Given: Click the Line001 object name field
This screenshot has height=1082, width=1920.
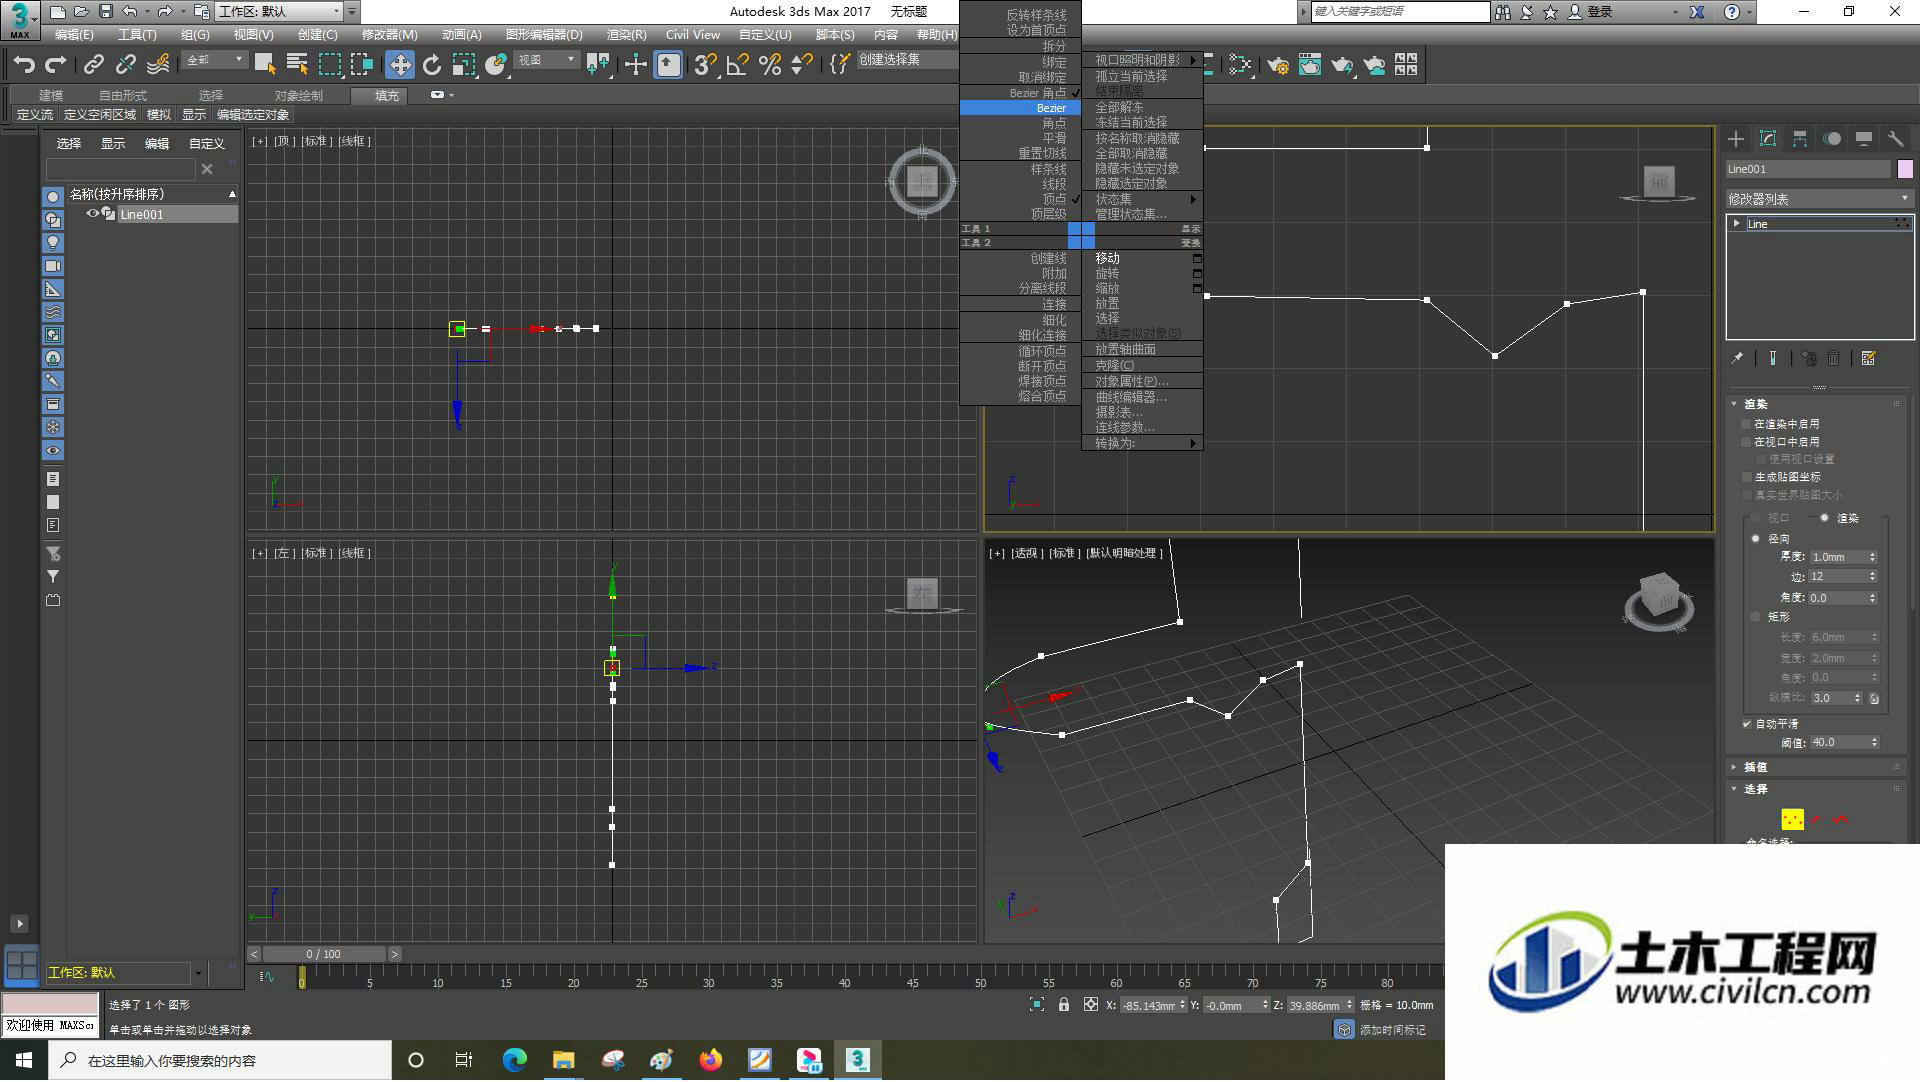Looking at the screenshot, I should (1808, 169).
